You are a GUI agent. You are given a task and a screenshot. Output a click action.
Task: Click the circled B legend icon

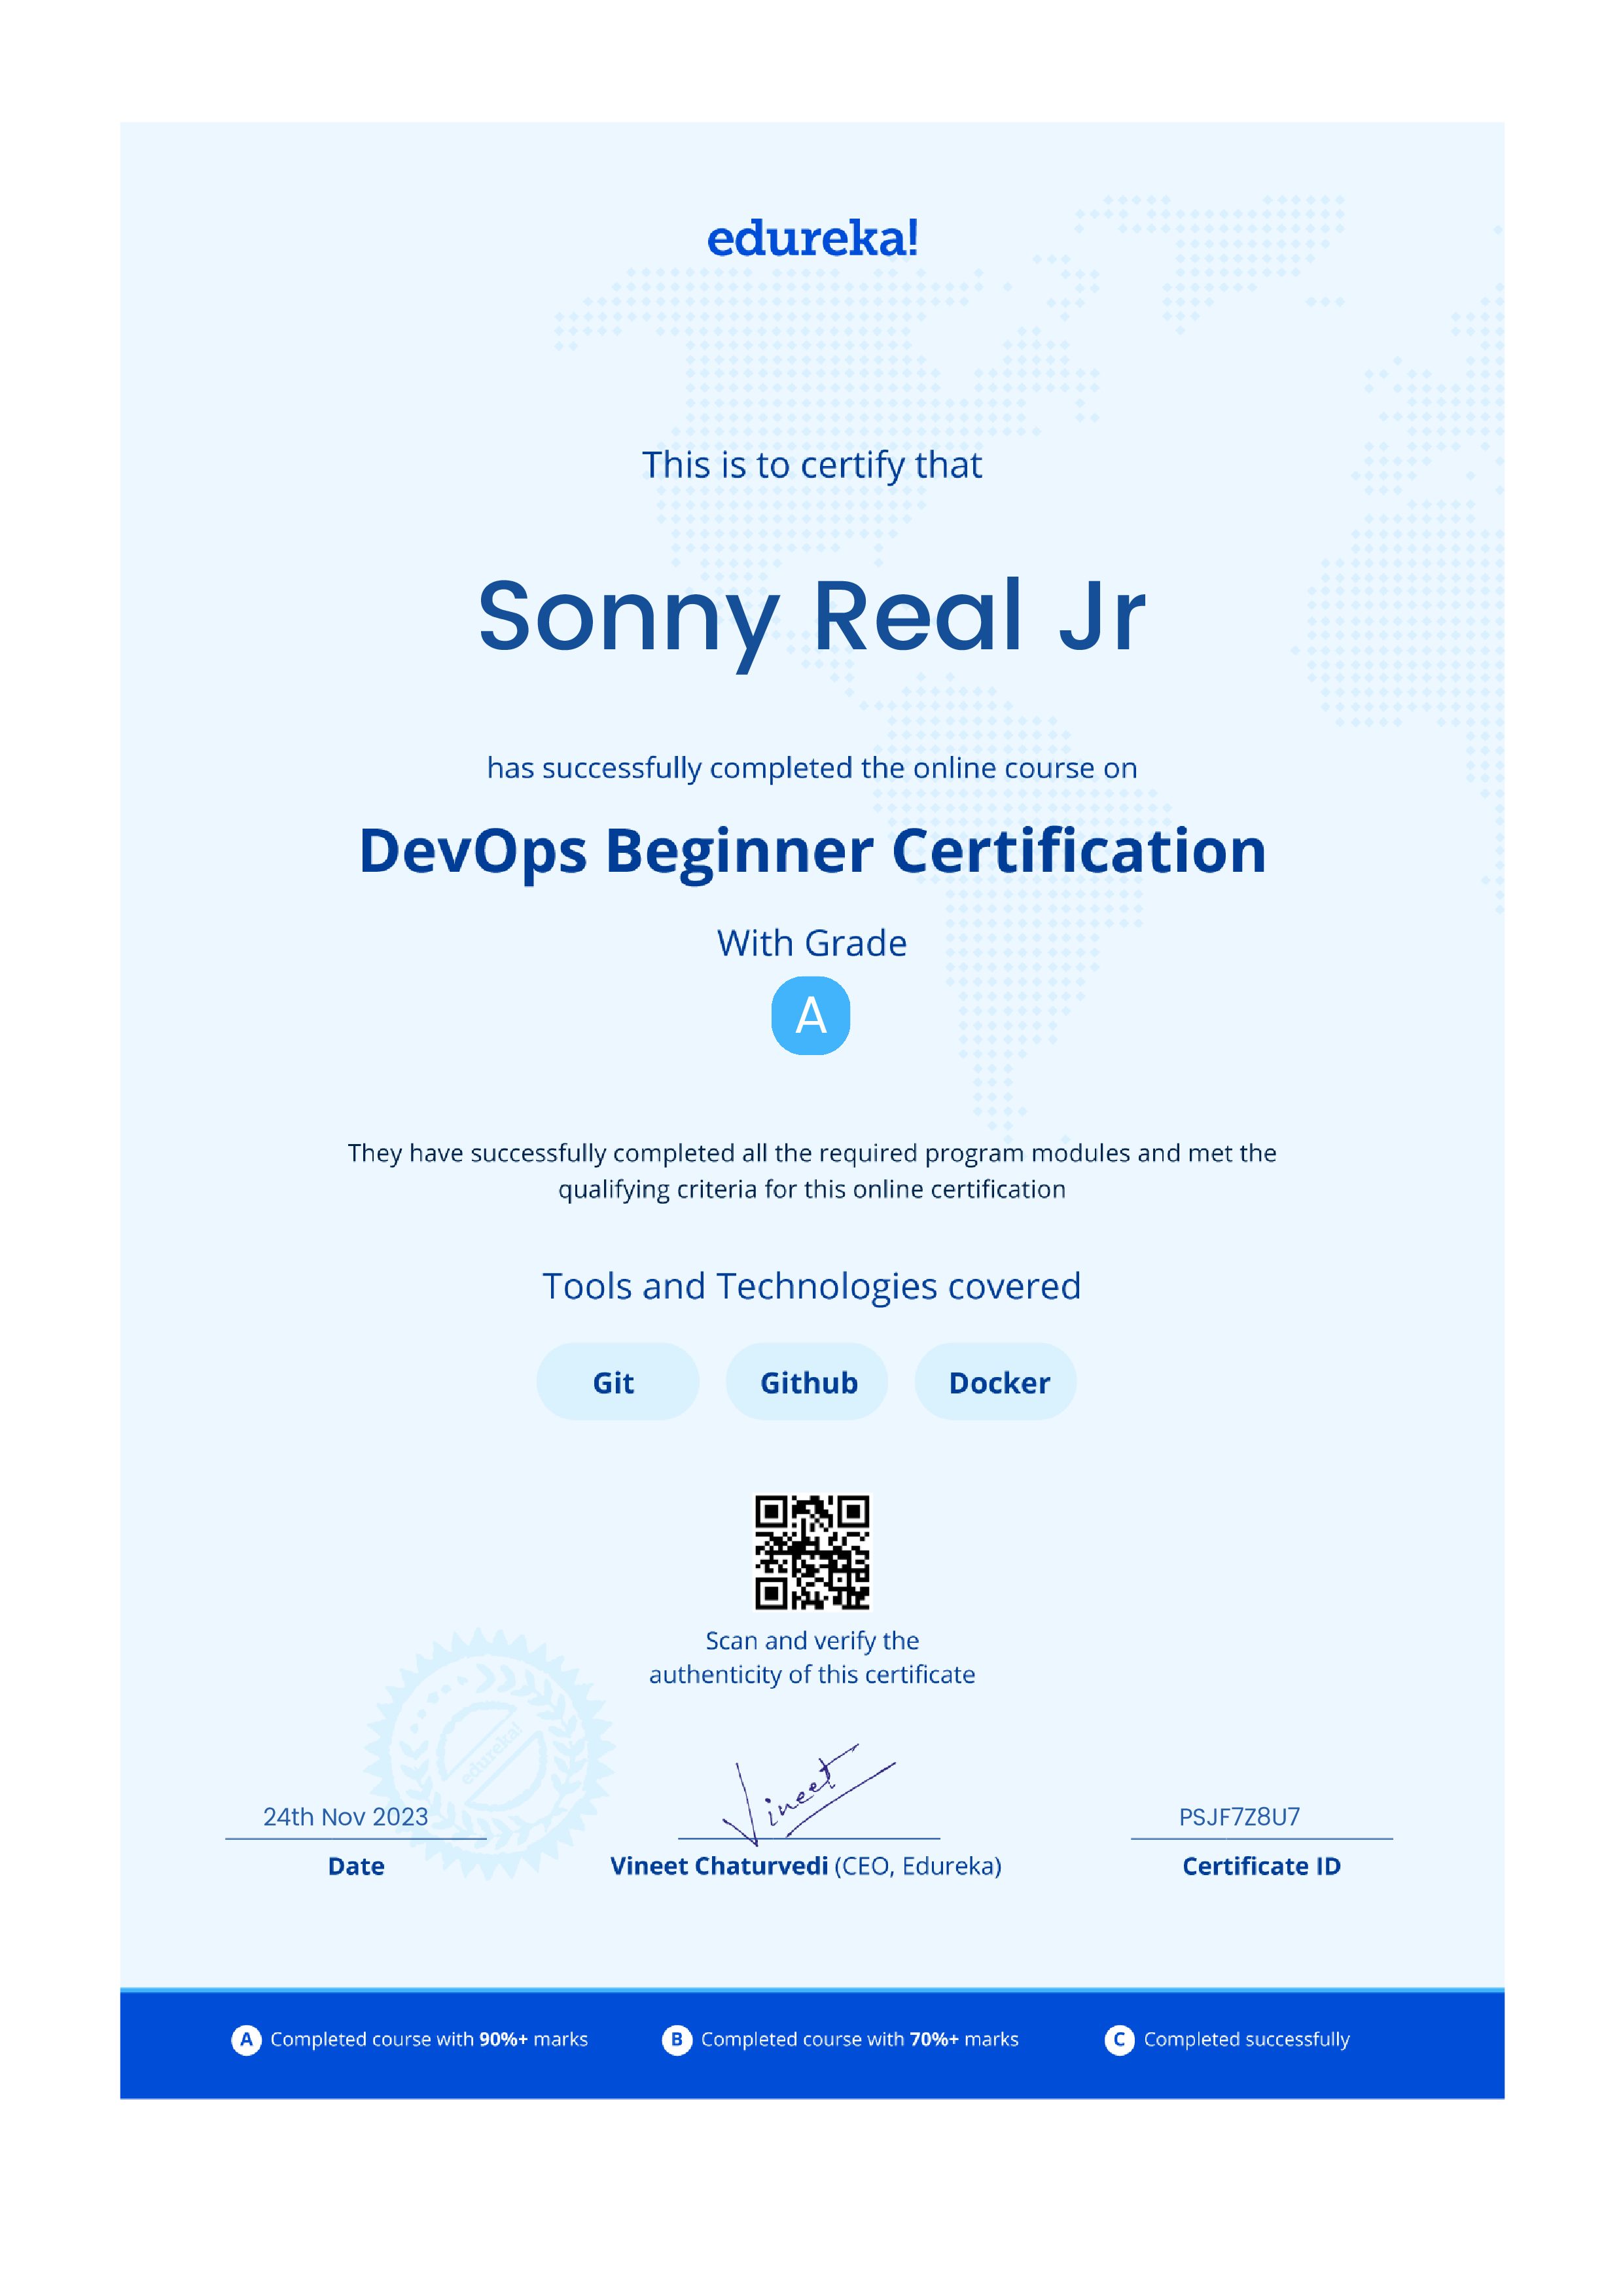point(677,2039)
